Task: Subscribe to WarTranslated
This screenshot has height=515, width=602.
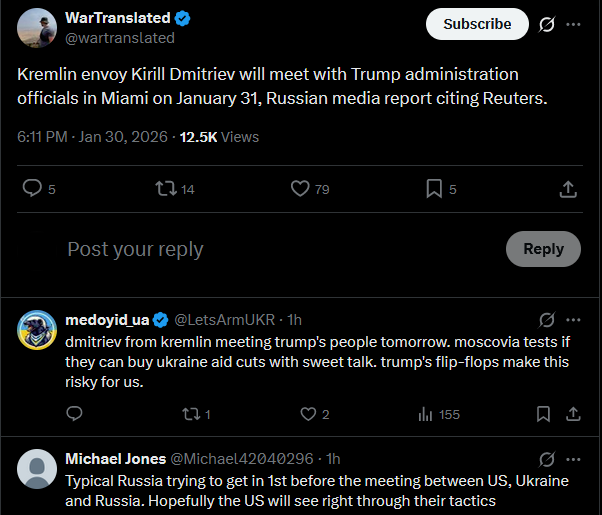Action: 477,24
